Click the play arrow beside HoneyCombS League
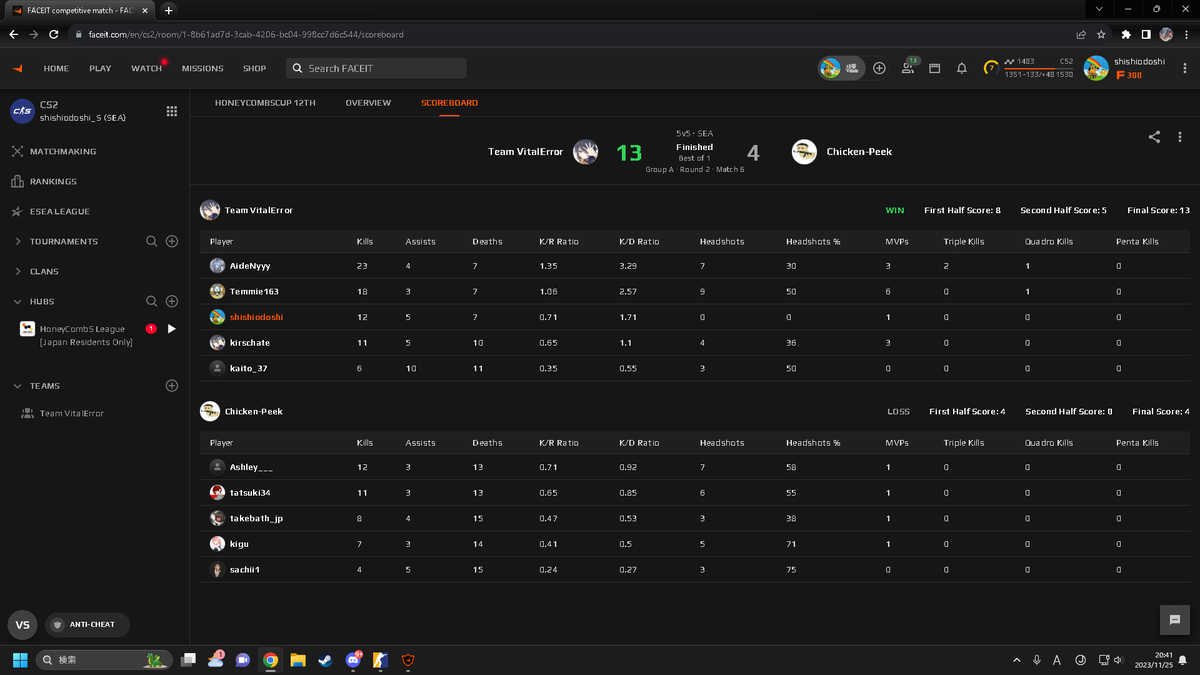The width and height of the screenshot is (1200, 675). [x=172, y=329]
